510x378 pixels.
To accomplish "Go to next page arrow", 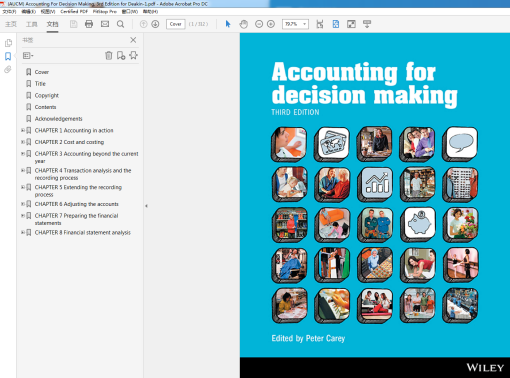I will coord(155,24).
